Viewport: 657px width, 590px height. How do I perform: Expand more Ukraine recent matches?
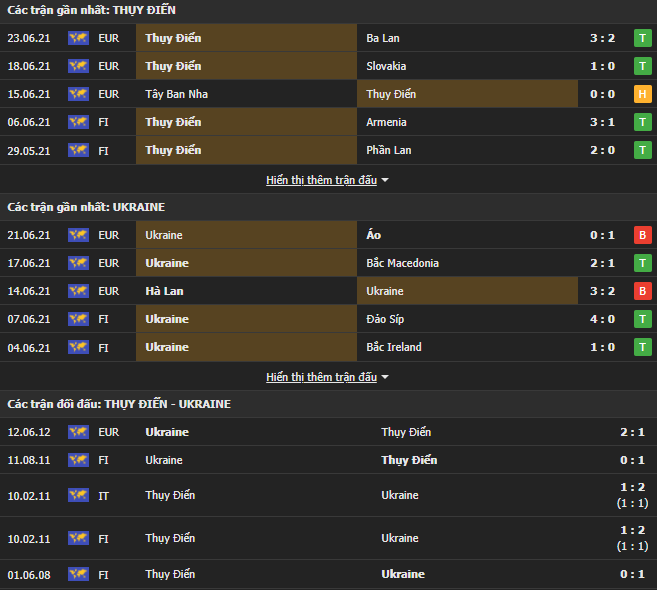click(x=321, y=377)
